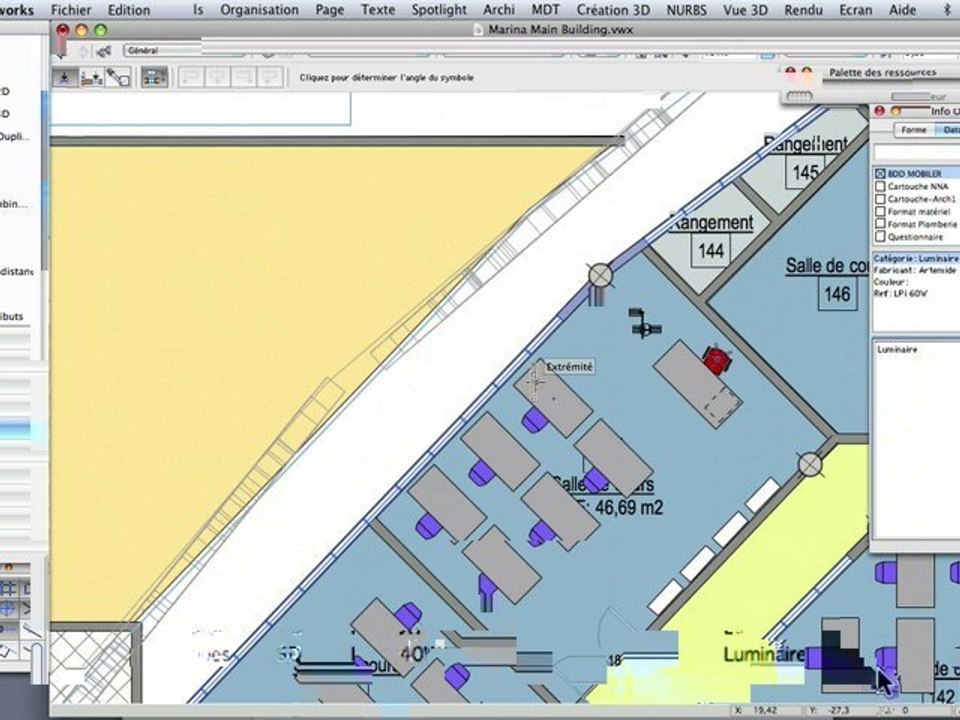Click the Rangement 144 room label

[712, 223]
